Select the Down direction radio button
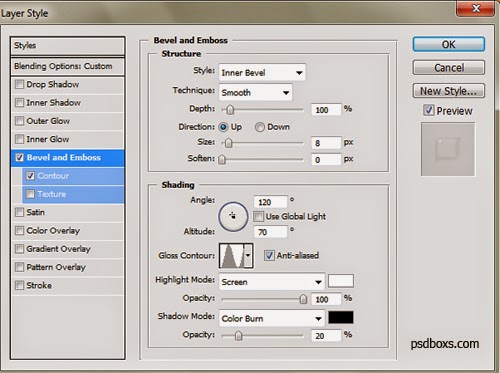 260,127
